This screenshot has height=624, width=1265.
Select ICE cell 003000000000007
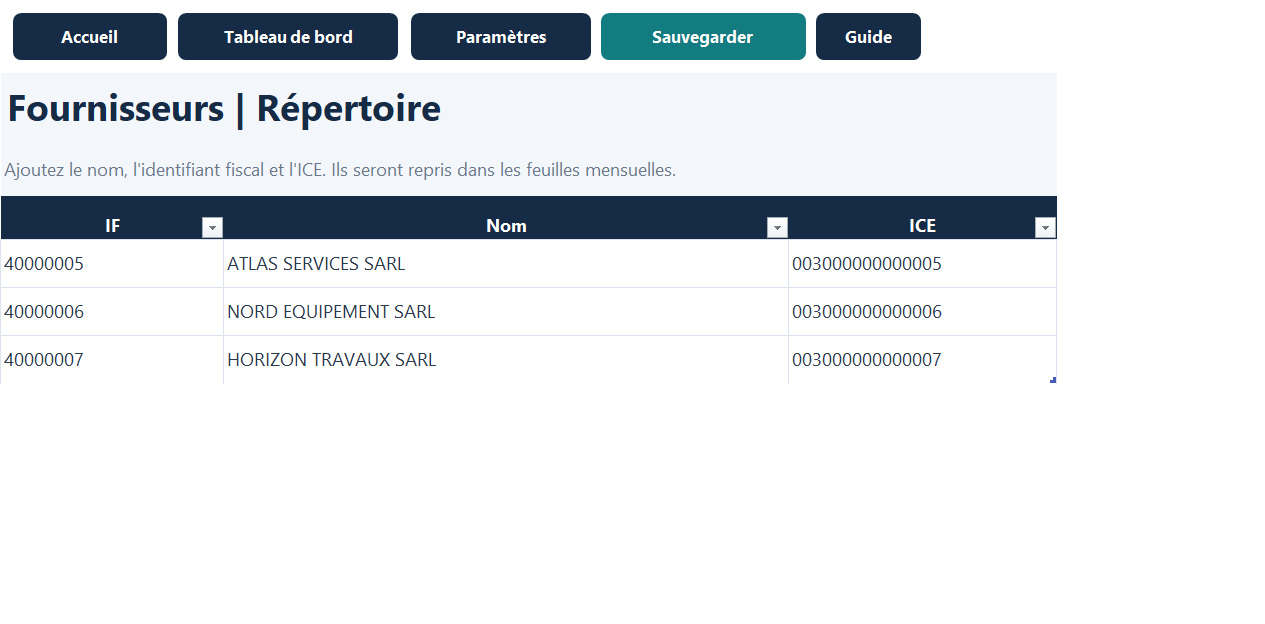[x=922, y=360]
